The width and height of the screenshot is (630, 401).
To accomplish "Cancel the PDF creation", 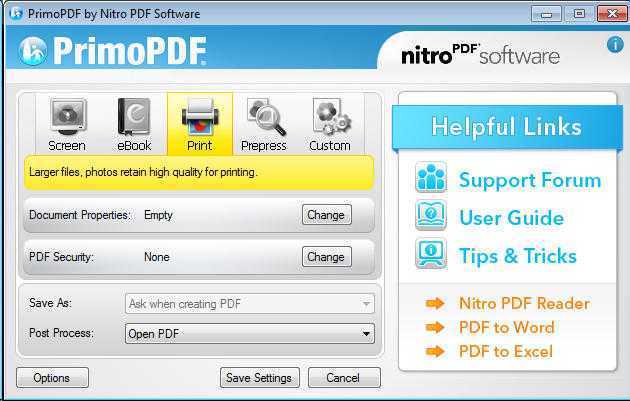I will pos(344,378).
